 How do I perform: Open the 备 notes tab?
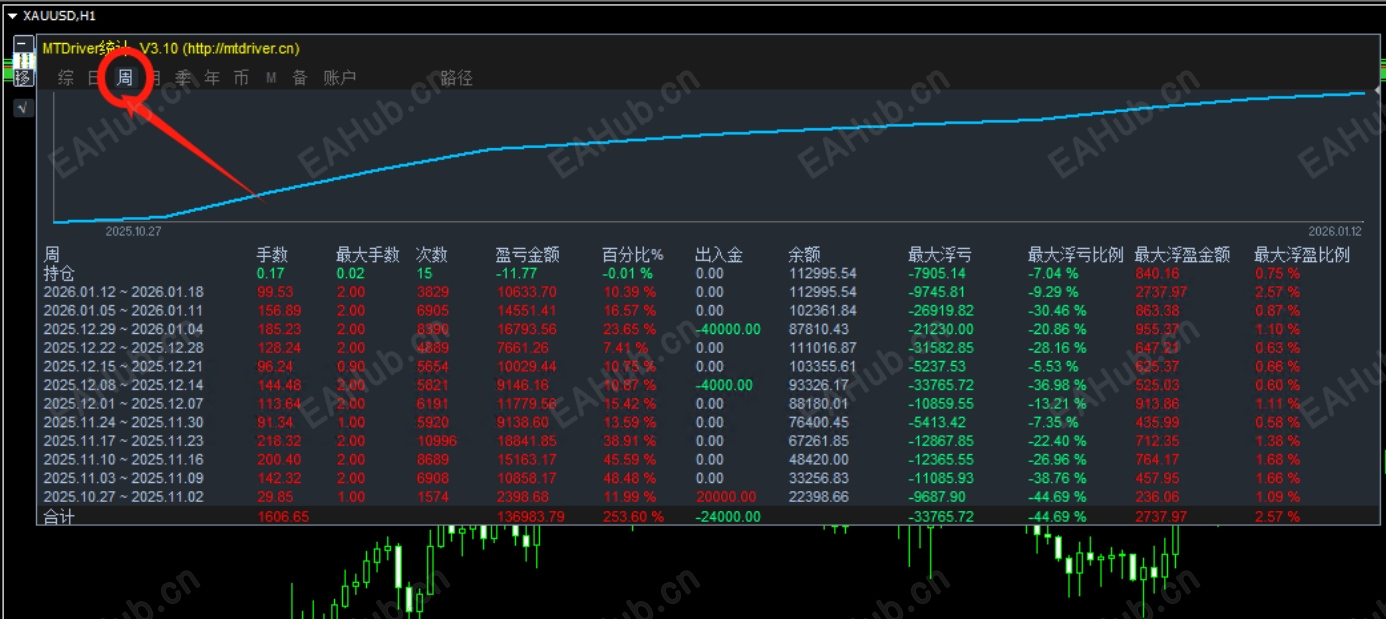300,78
